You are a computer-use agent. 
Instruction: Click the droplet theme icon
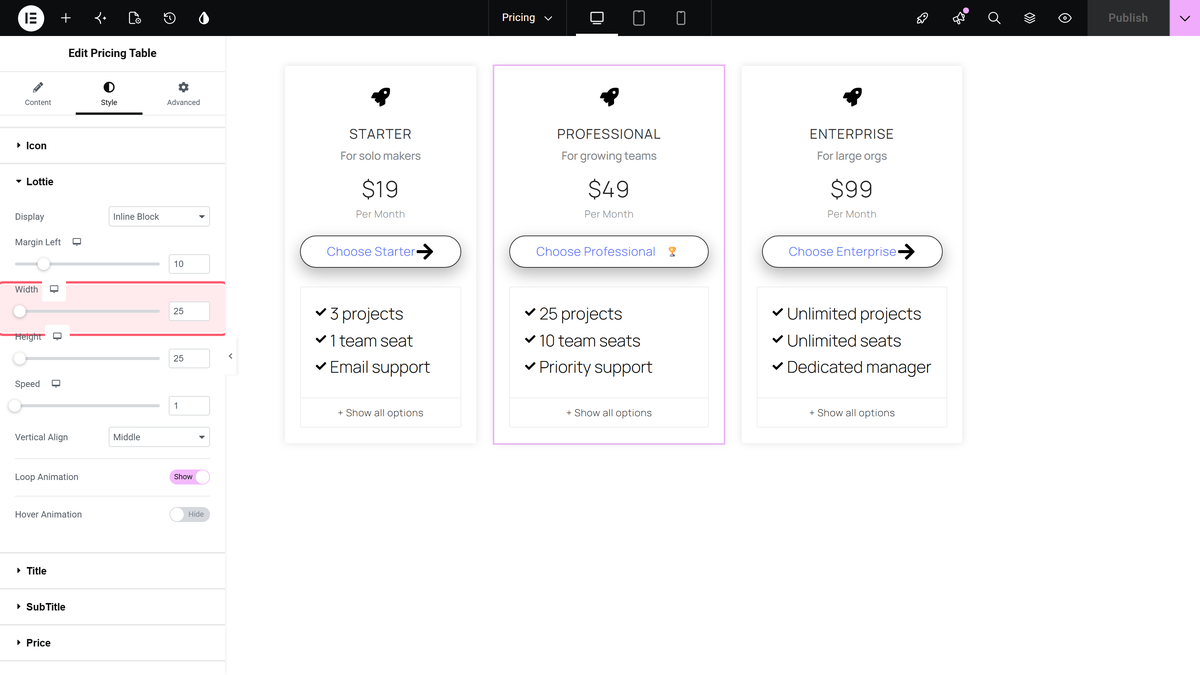tap(204, 18)
